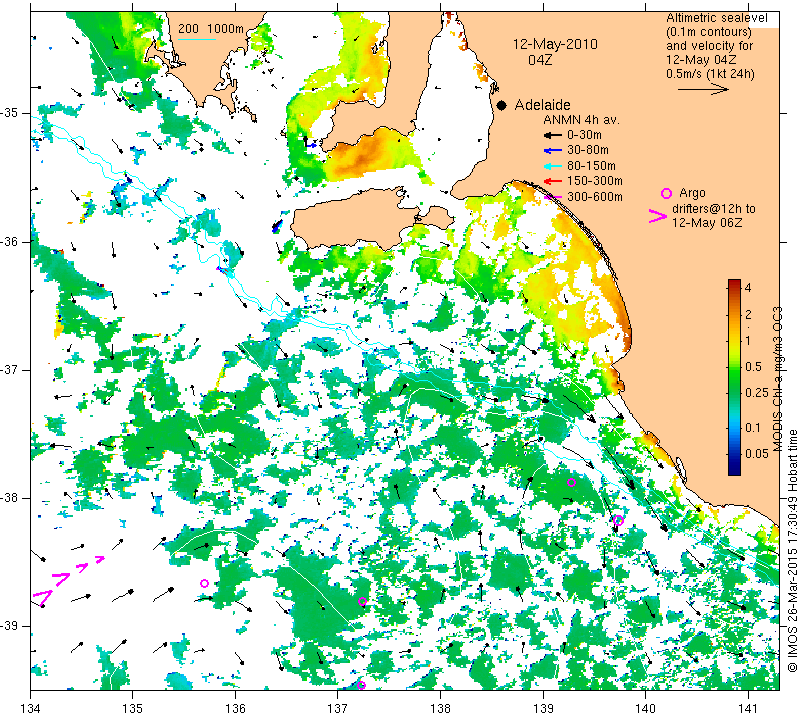Click the cyan 200m isobath legend line

[196, 39]
